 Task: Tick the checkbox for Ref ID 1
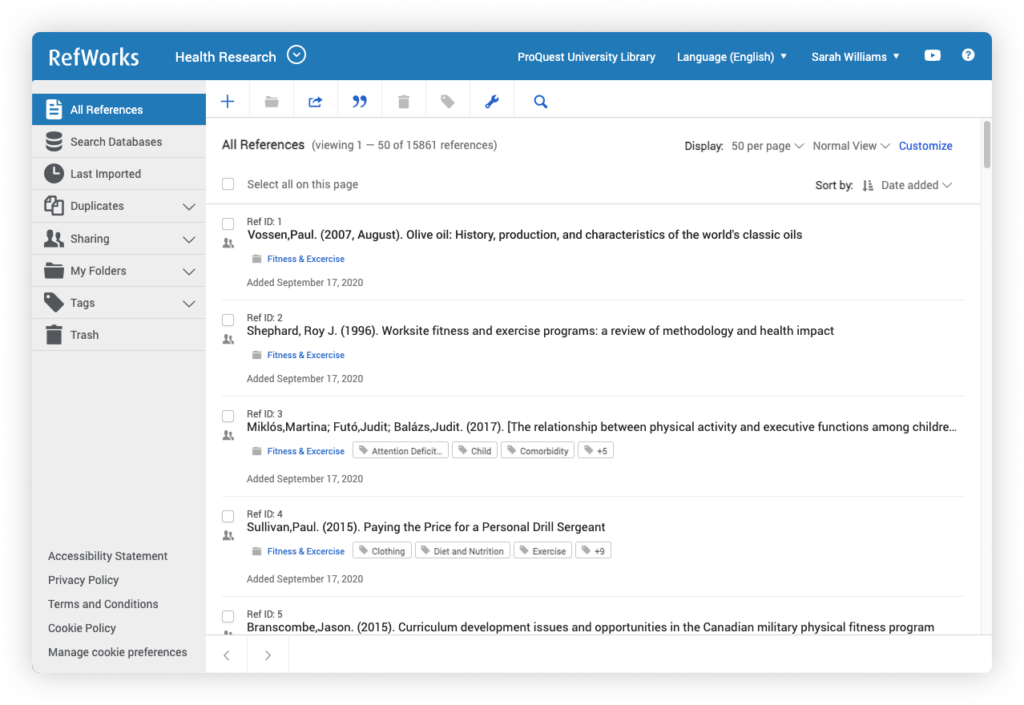click(228, 223)
